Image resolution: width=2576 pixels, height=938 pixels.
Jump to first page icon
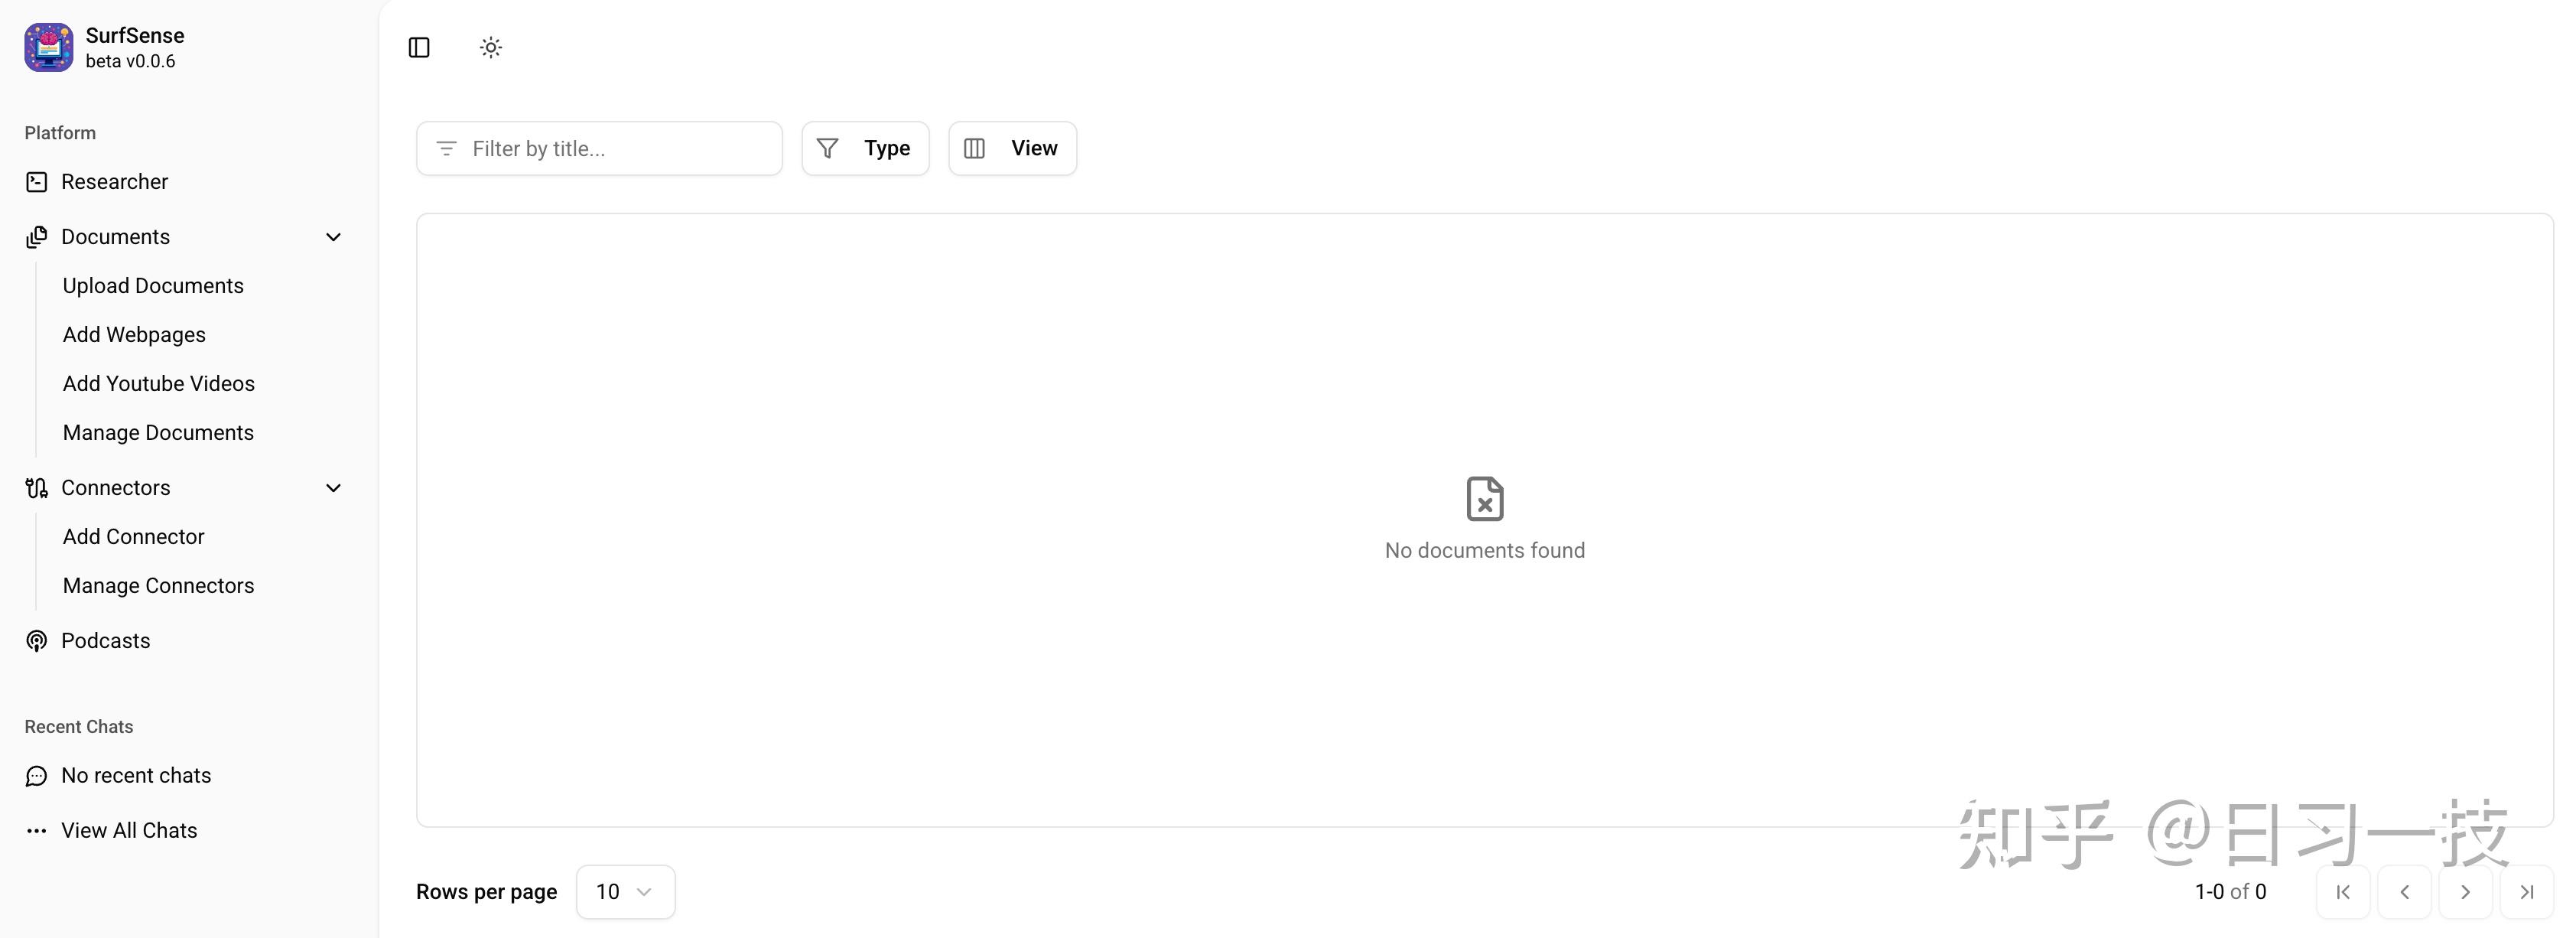(x=2343, y=892)
